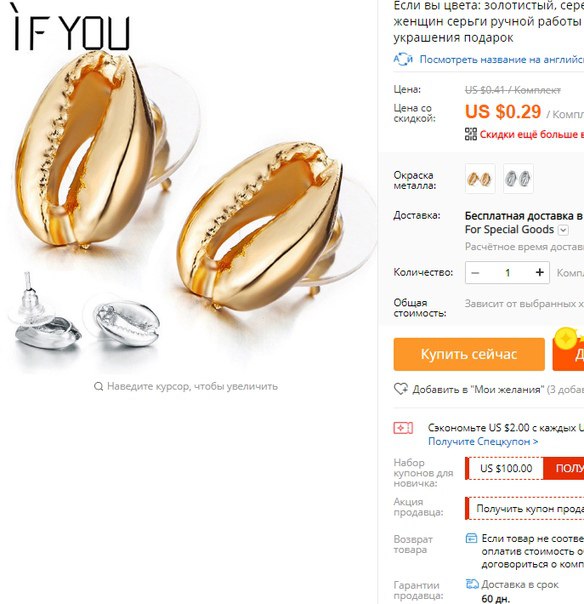Click the on-time delivery truck icon

pos(472,584)
